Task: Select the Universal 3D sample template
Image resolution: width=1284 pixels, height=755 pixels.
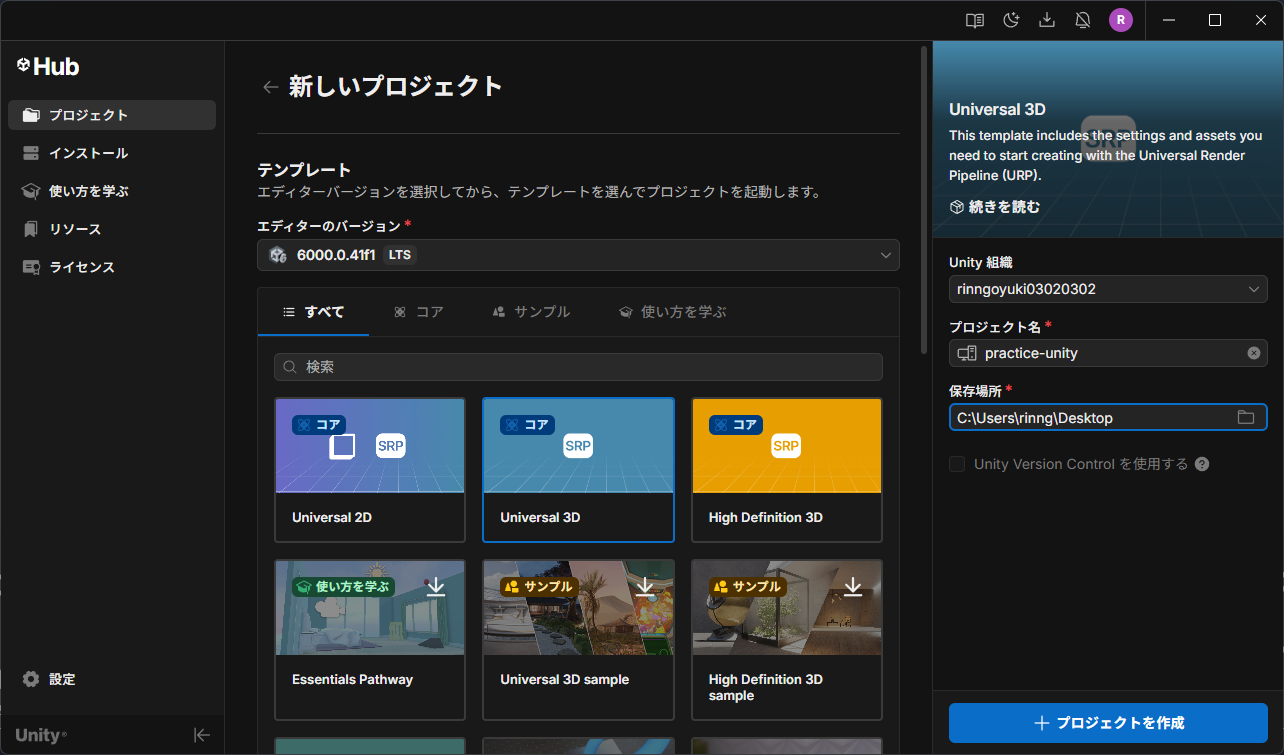Action: pos(578,640)
